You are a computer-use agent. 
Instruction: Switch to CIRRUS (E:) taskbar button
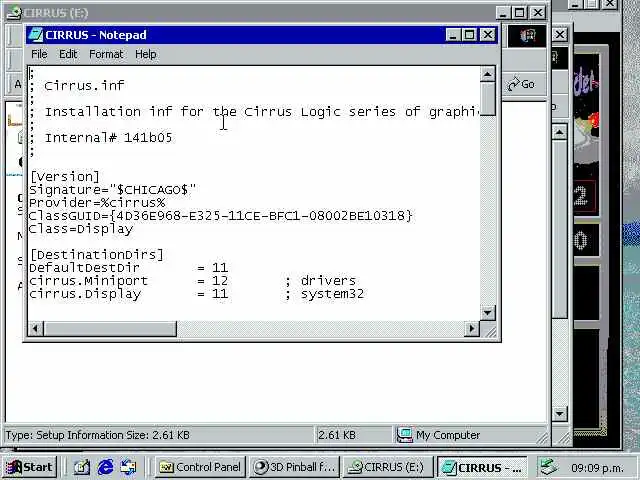(388, 467)
